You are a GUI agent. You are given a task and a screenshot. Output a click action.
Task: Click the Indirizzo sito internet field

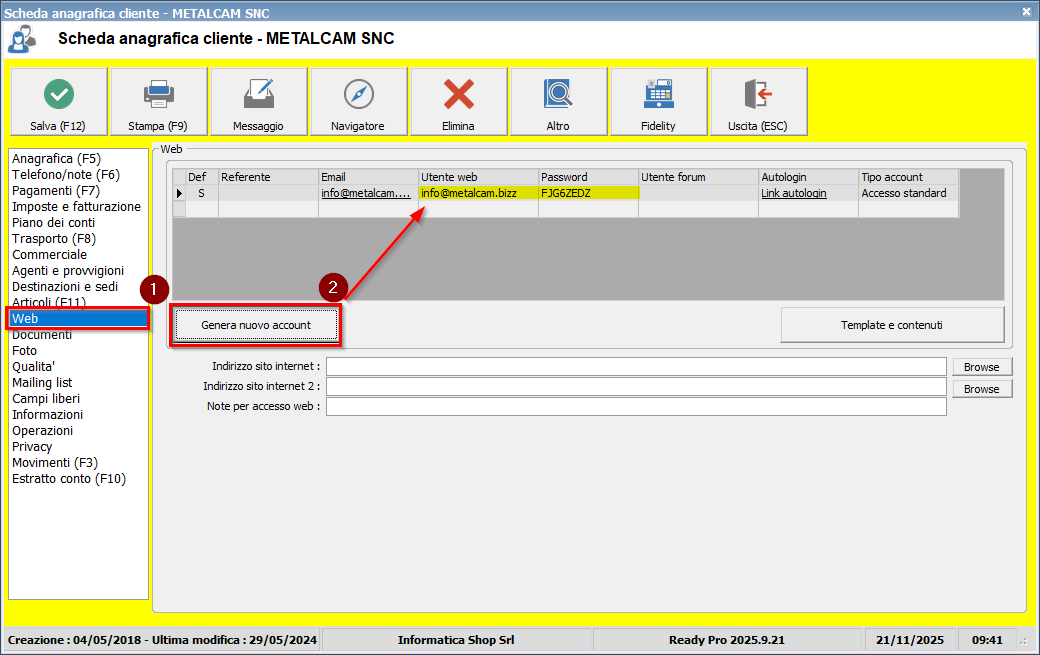click(635, 367)
